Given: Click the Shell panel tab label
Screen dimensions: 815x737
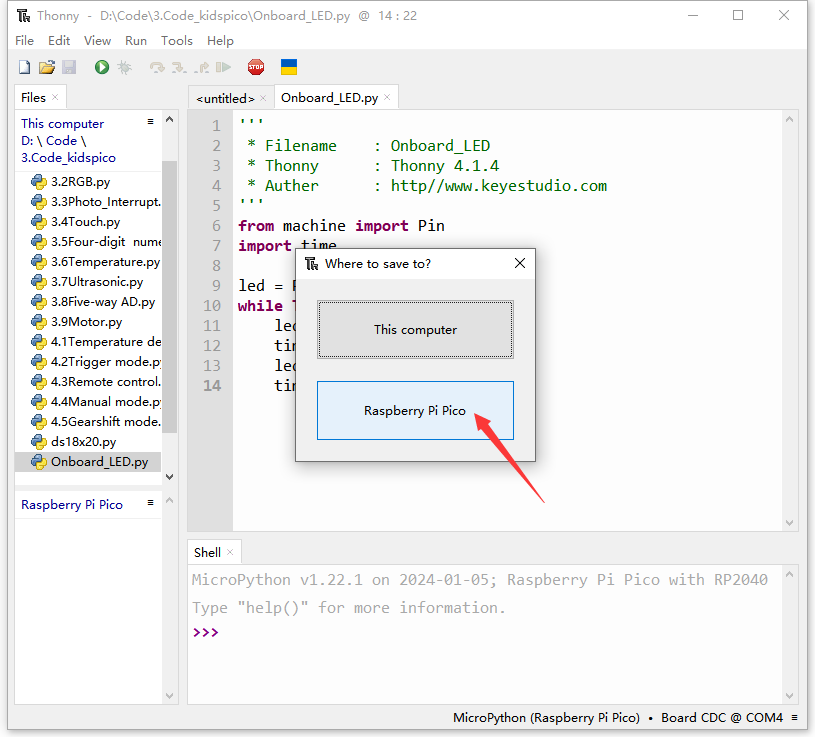Looking at the screenshot, I should pyautogui.click(x=207, y=552).
